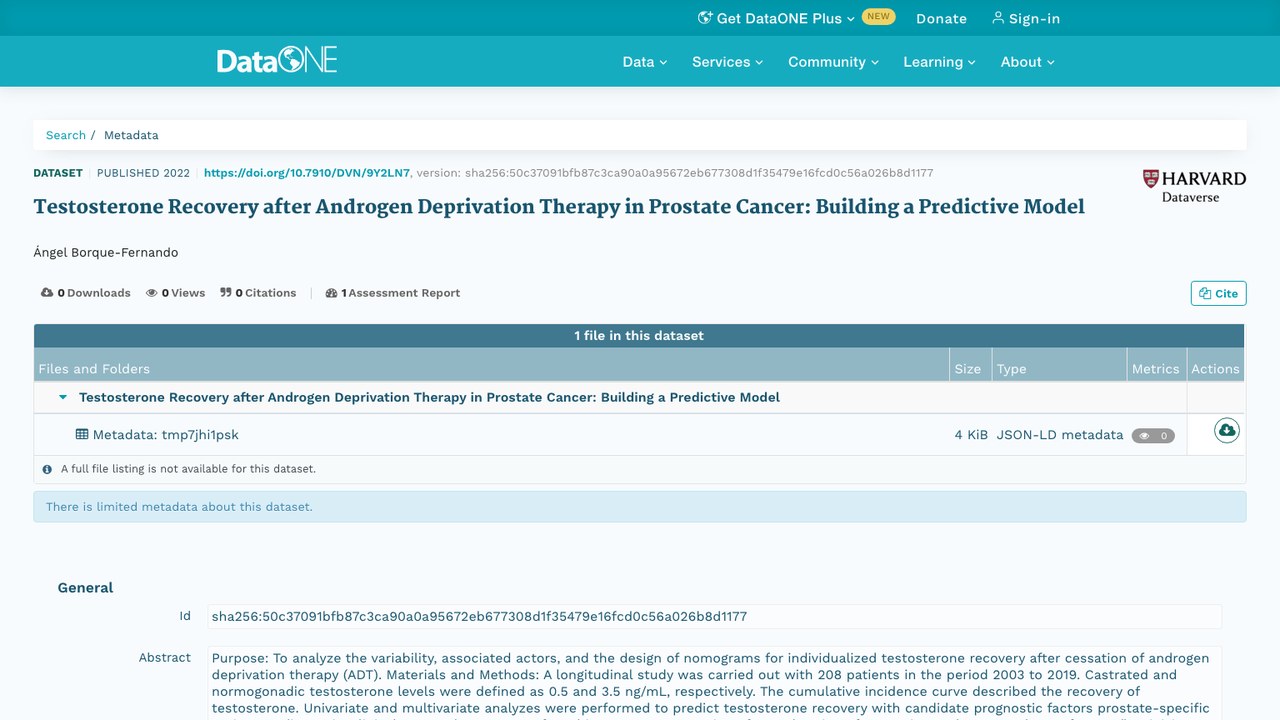This screenshot has width=1280, height=720.
Task: Click the NEW badge
Action: coord(878,17)
